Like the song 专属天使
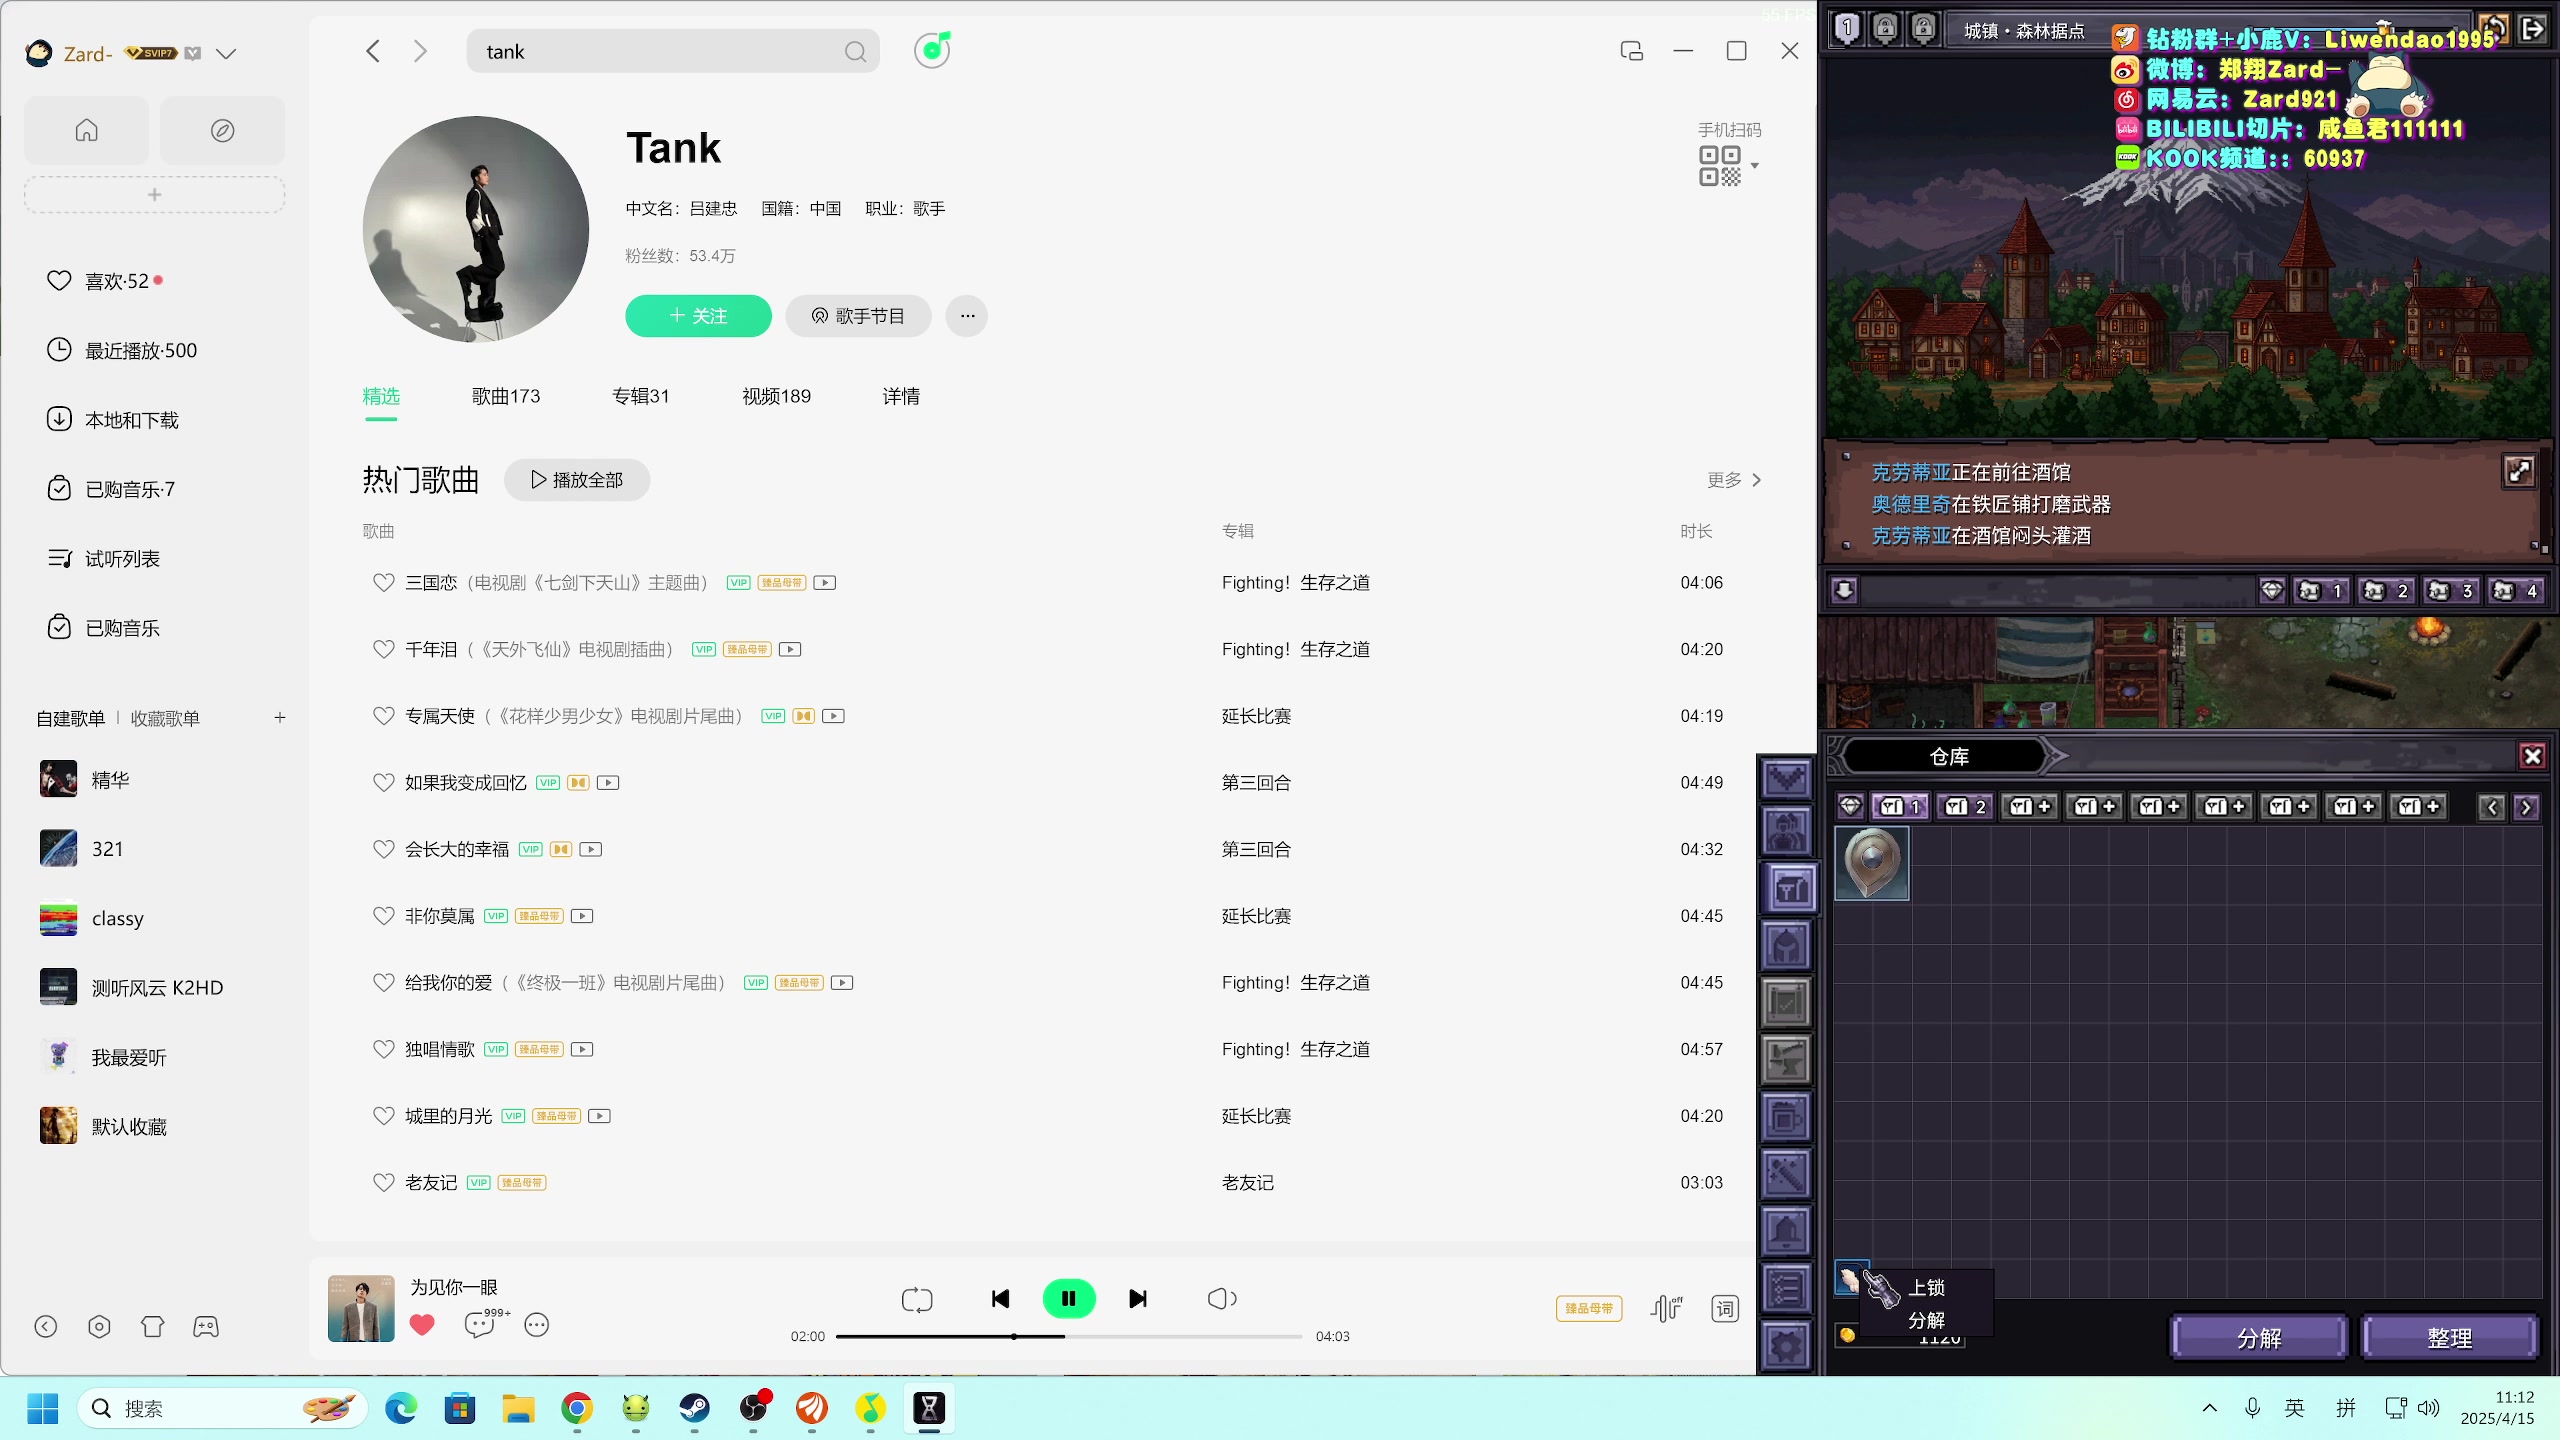This screenshot has height=1440, width=2560. (x=384, y=717)
